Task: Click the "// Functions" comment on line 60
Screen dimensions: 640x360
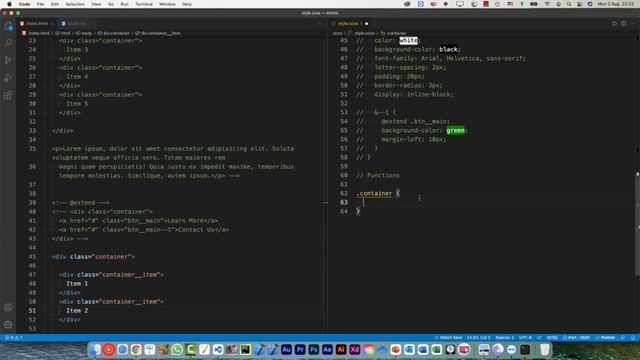Action: pyautogui.click(x=378, y=176)
